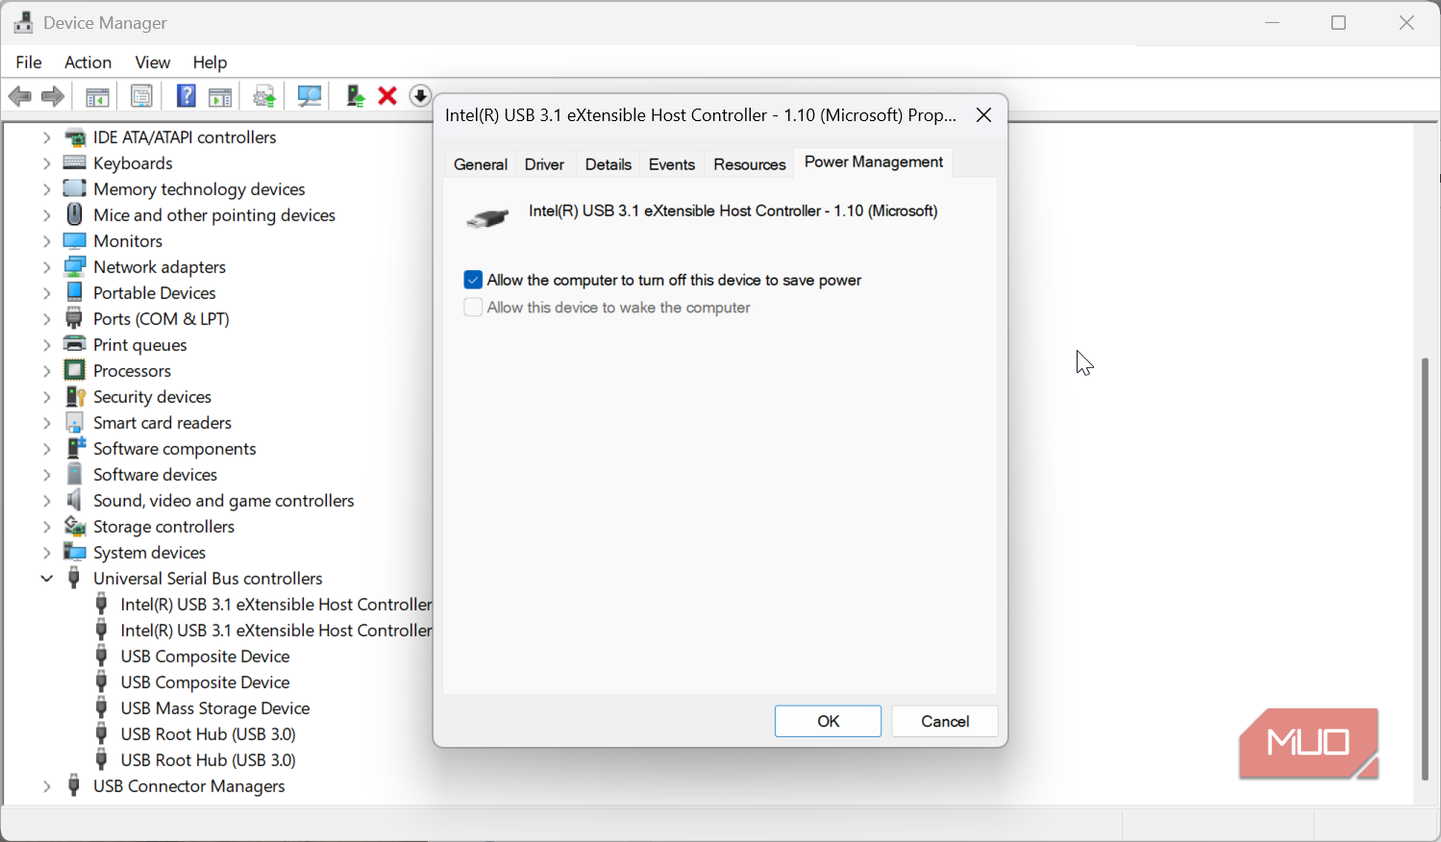The image size is (1441, 842).
Task: Click the Properties sheet toolbar icon
Action: [141, 96]
